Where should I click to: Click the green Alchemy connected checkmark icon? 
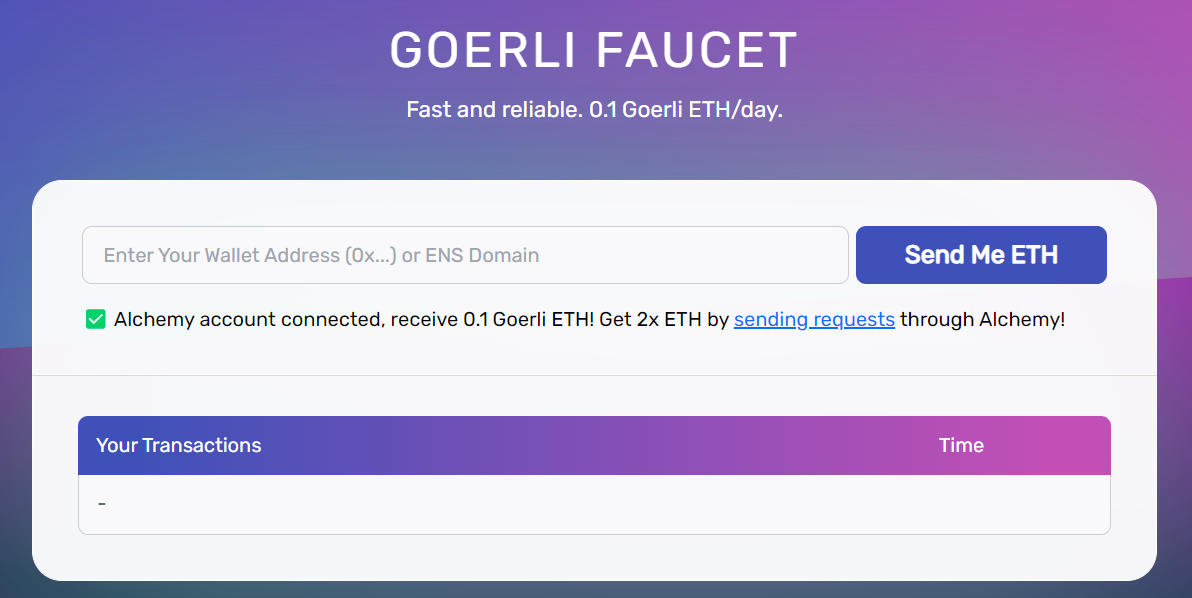[95, 319]
